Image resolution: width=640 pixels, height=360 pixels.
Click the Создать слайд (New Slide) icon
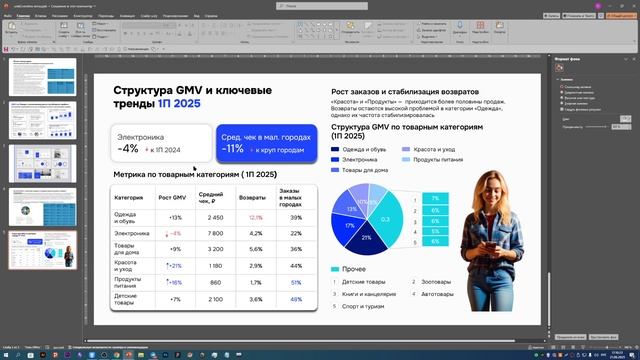click(x=64, y=26)
